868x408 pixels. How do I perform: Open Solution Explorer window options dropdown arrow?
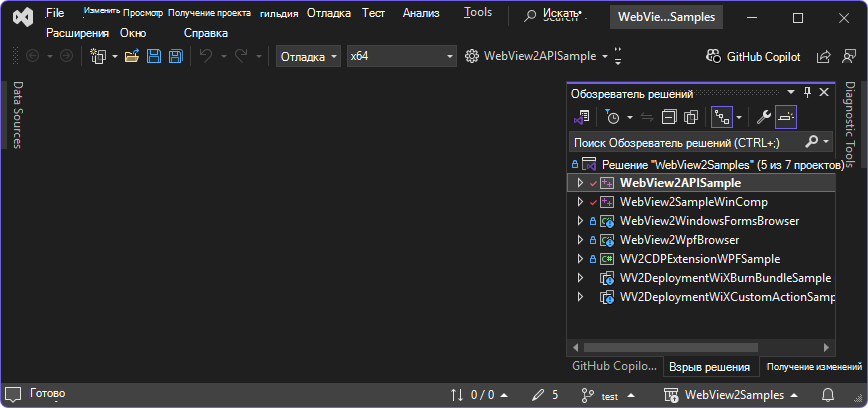(792, 92)
